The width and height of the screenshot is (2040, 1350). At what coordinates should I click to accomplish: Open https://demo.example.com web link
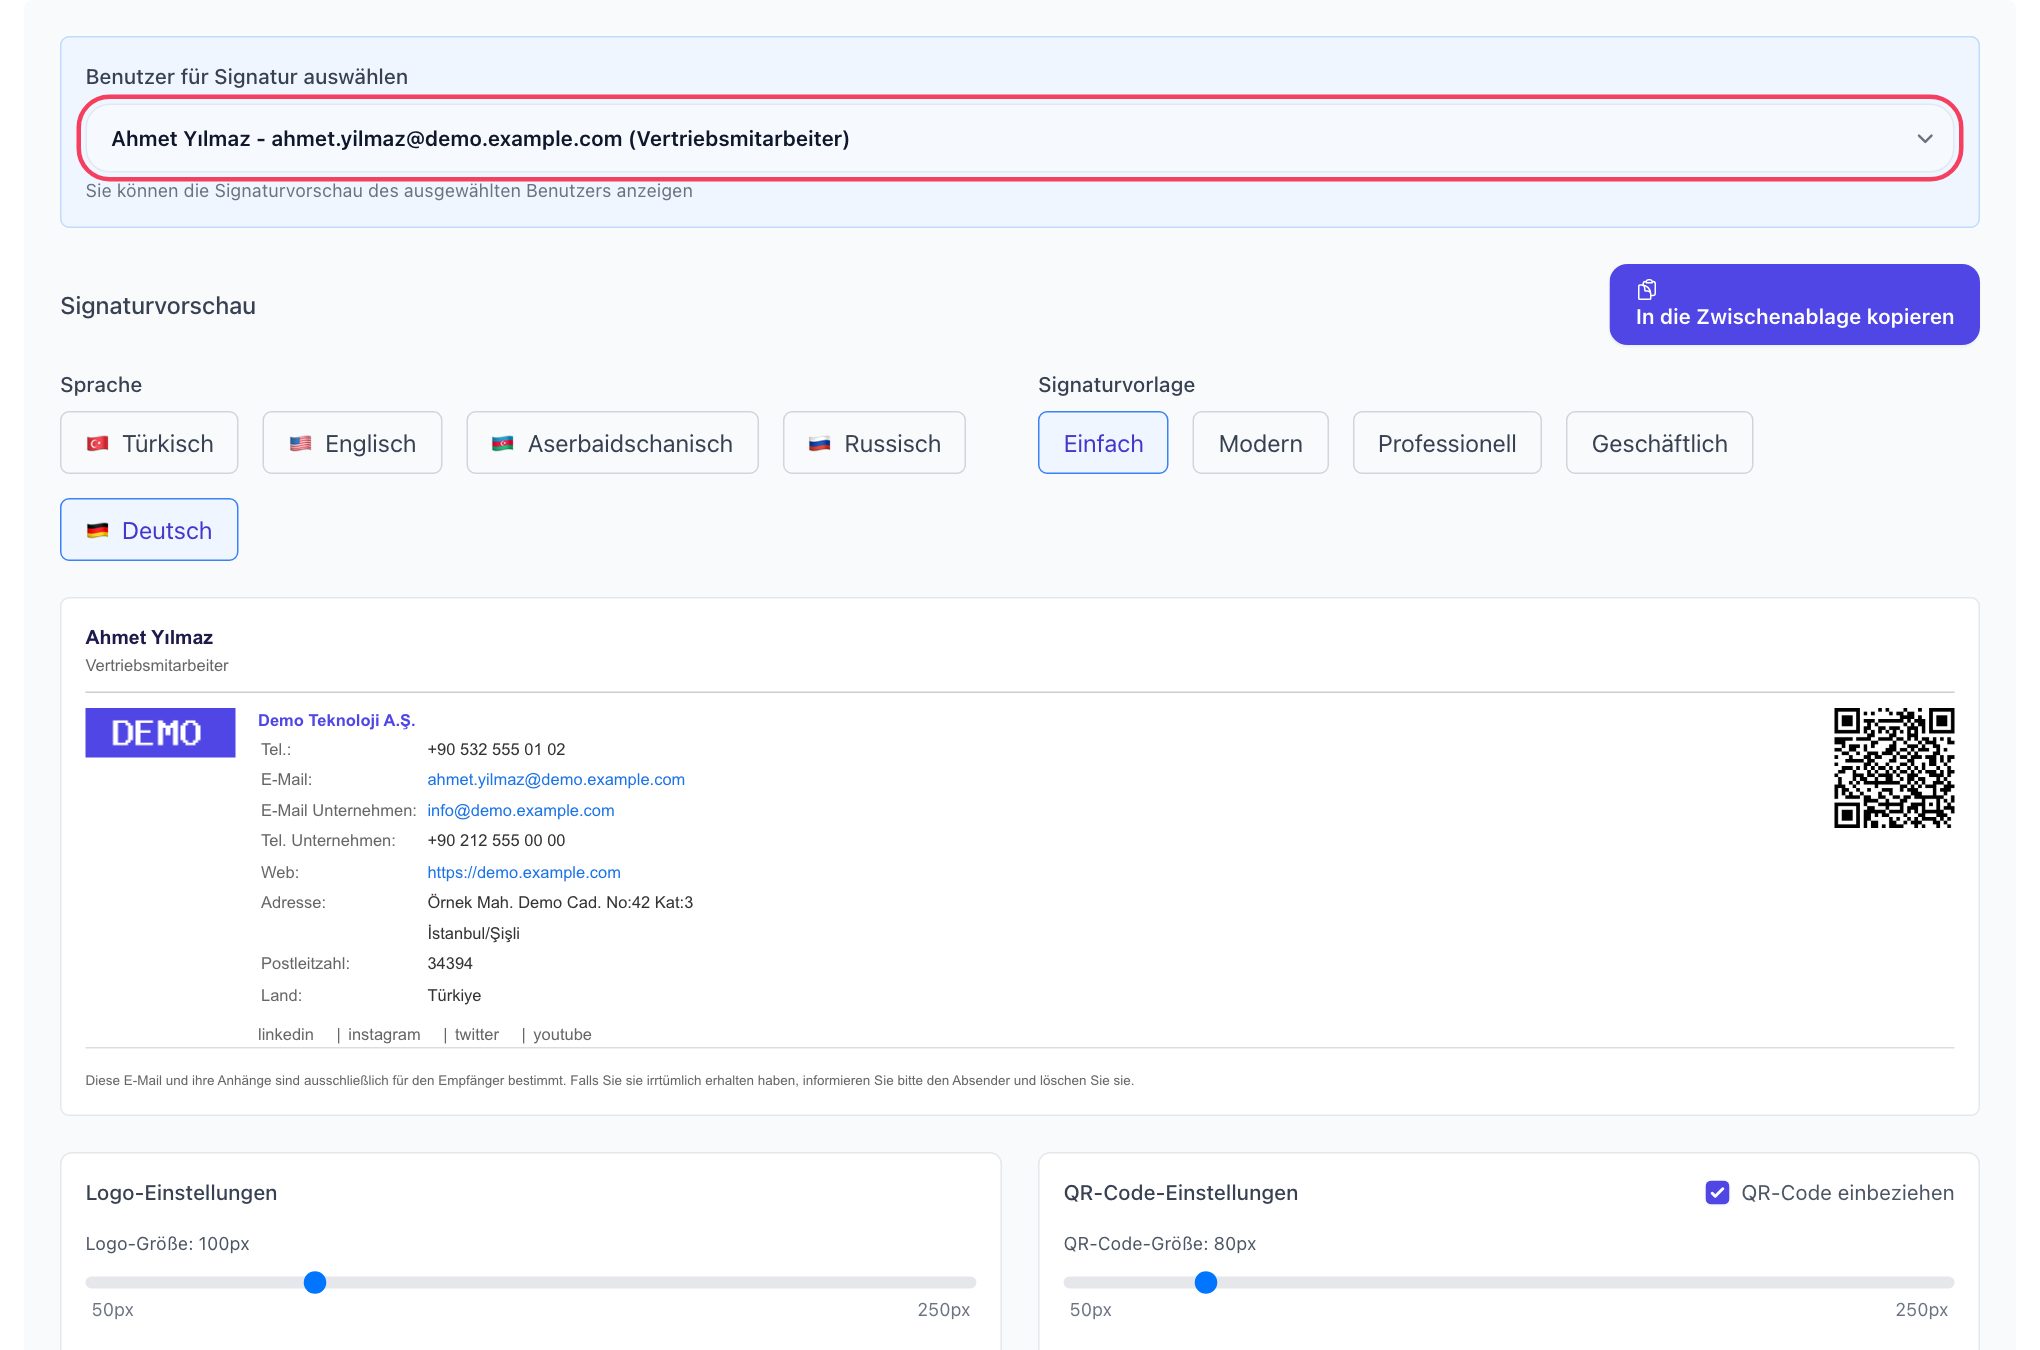click(524, 872)
